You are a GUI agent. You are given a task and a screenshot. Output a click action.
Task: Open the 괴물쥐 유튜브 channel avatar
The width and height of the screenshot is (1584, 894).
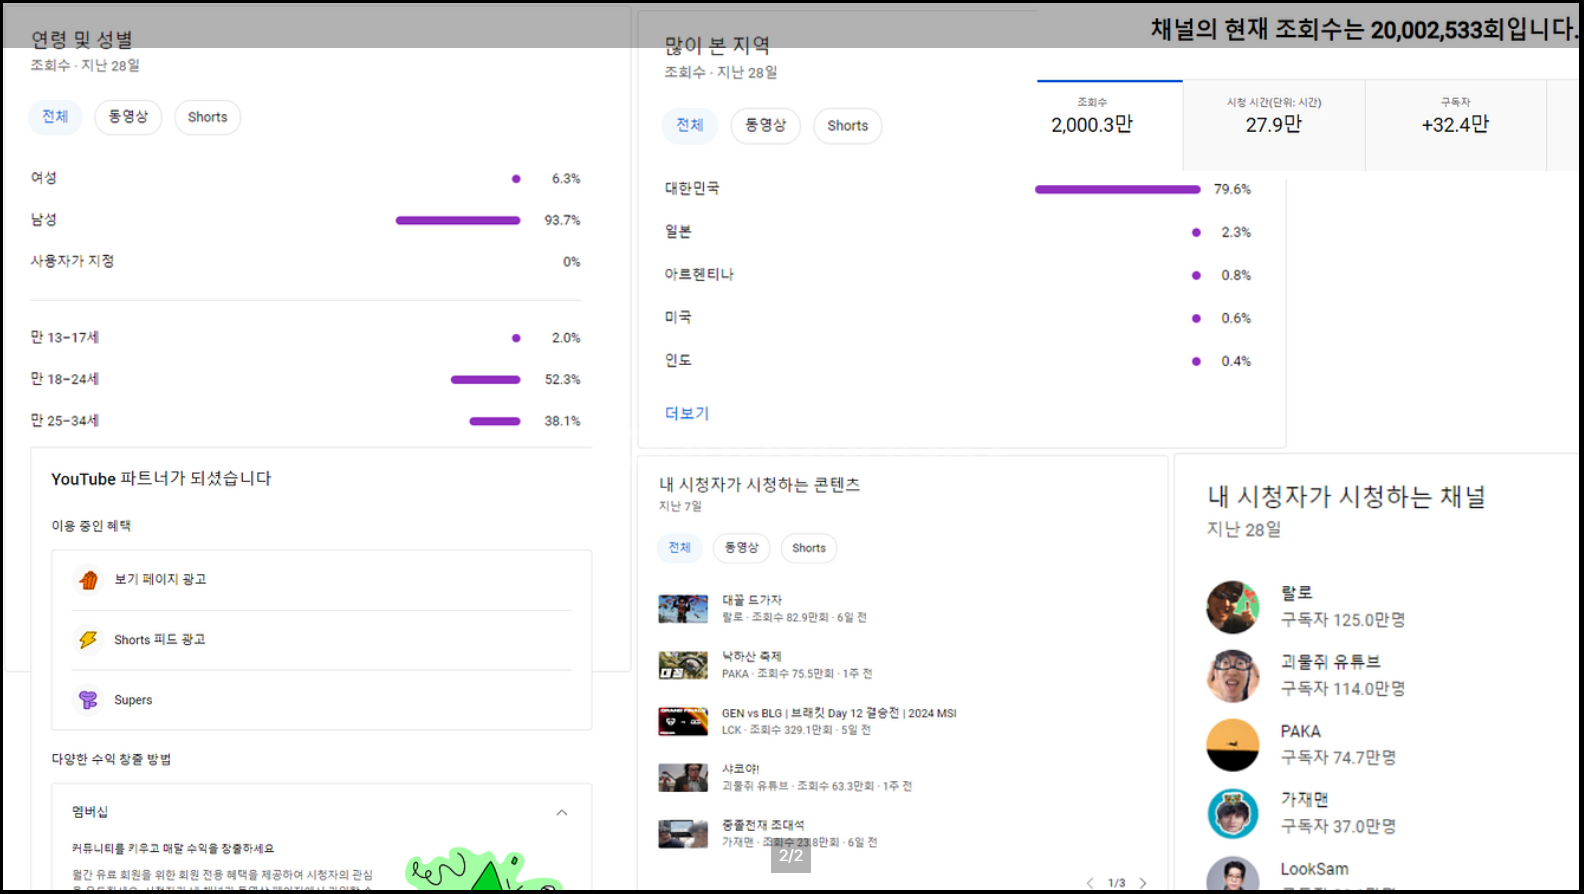tap(1233, 676)
